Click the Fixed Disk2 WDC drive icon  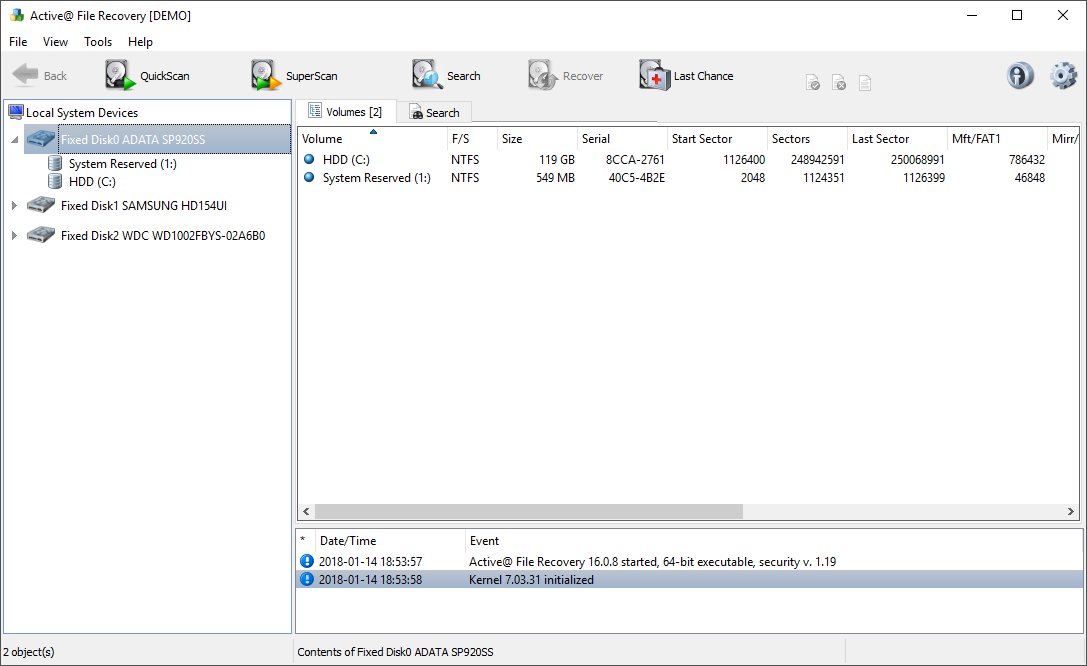click(41, 235)
